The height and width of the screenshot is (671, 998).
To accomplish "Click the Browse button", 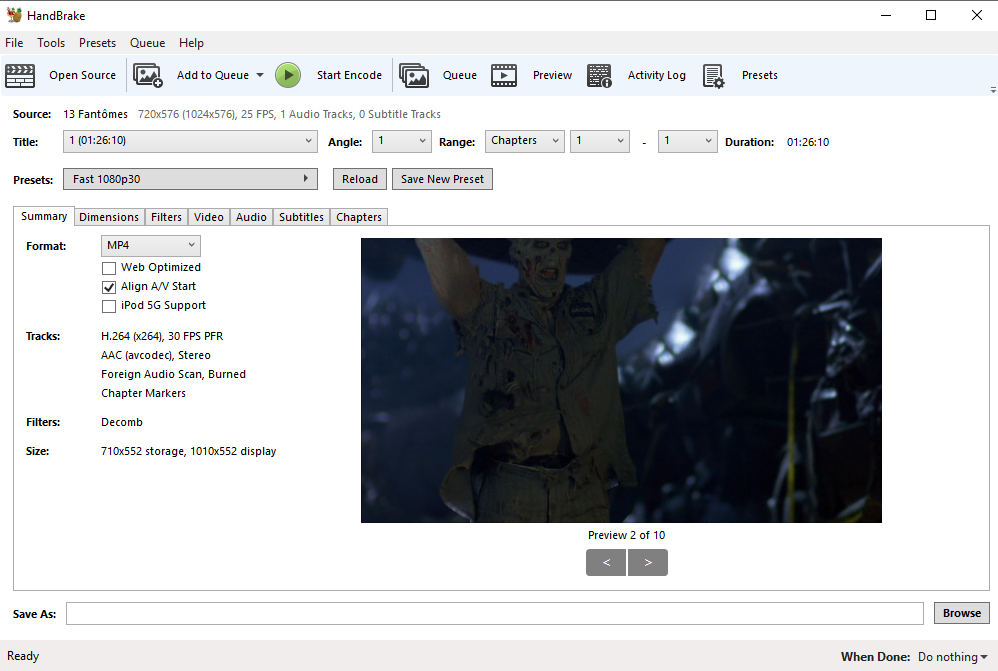I will tap(962, 613).
